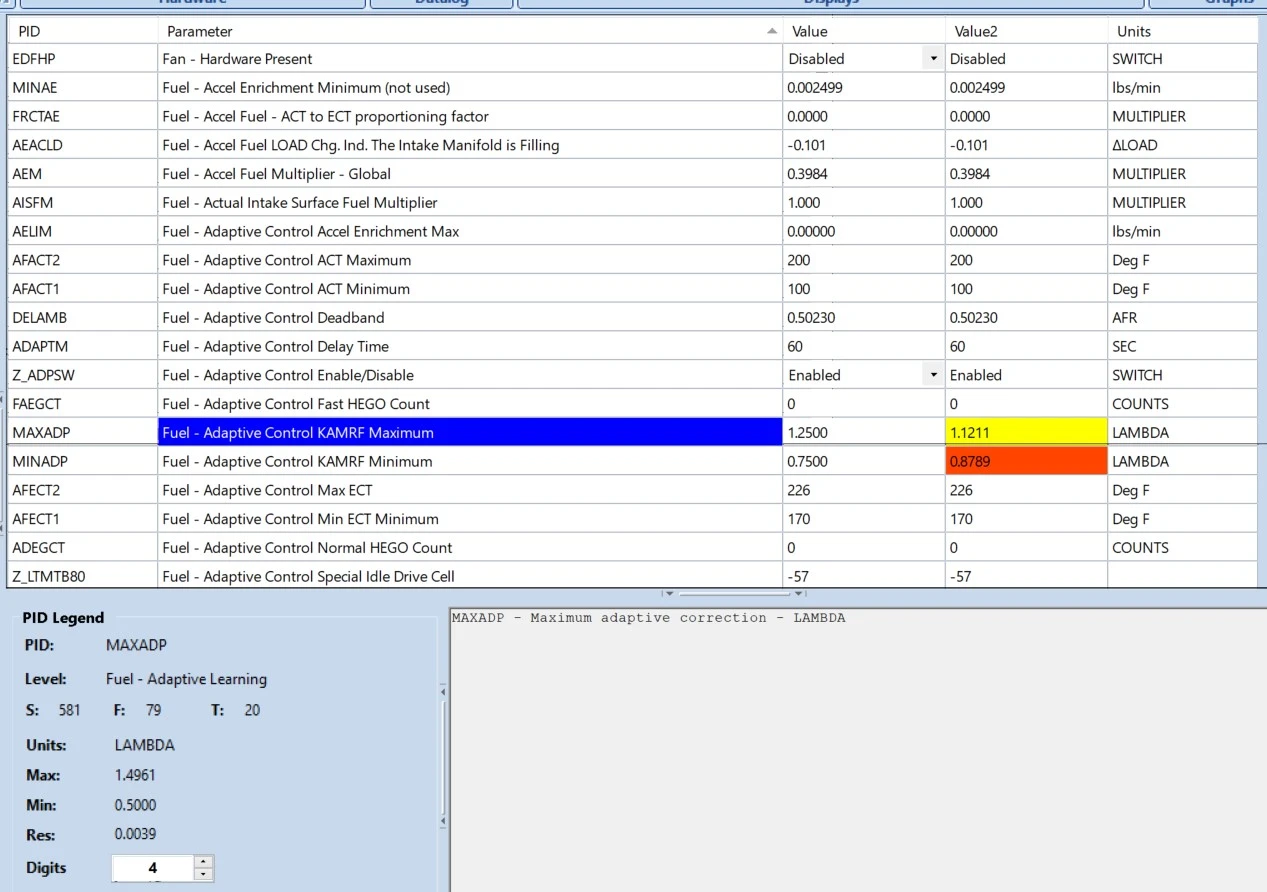Click the ADAPTM Value cell 60
This screenshot has width=1267, height=892.
pos(864,346)
